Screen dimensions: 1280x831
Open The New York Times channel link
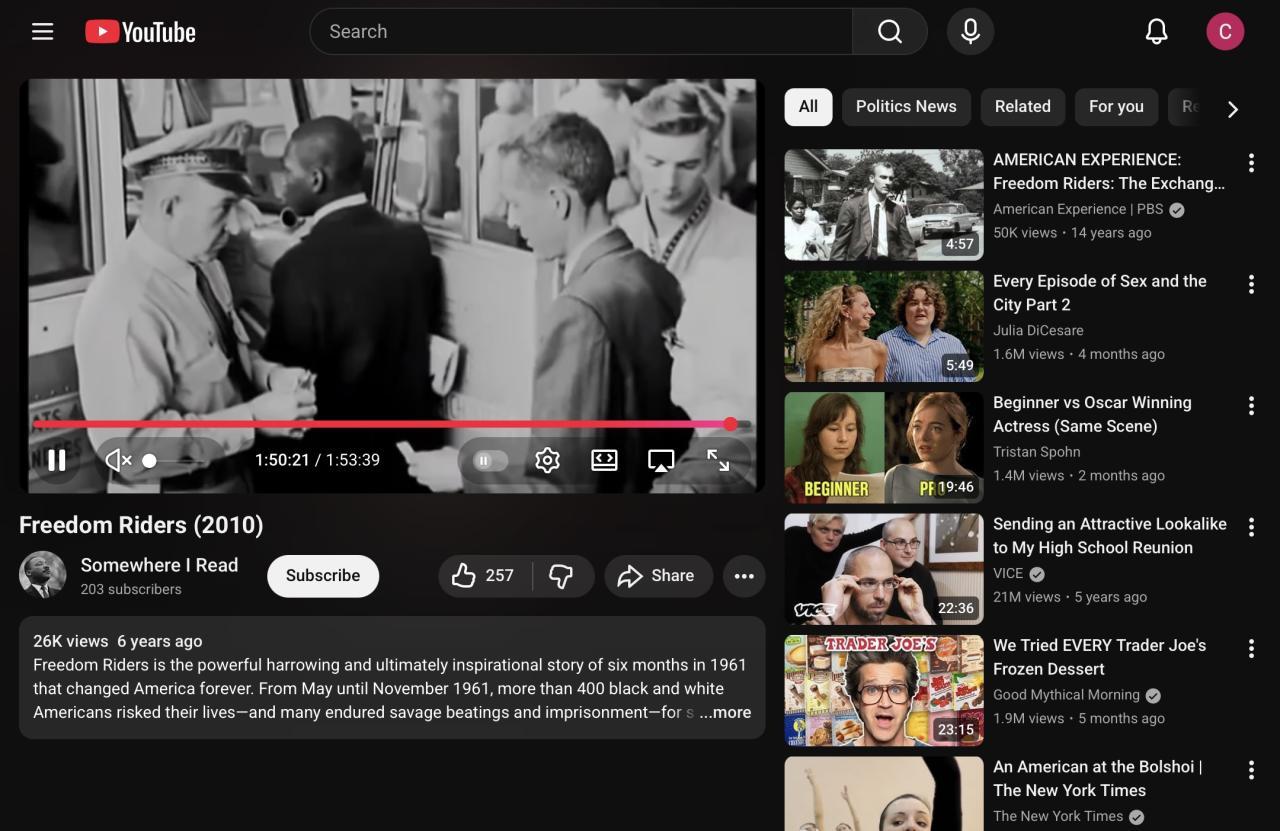tap(1058, 816)
